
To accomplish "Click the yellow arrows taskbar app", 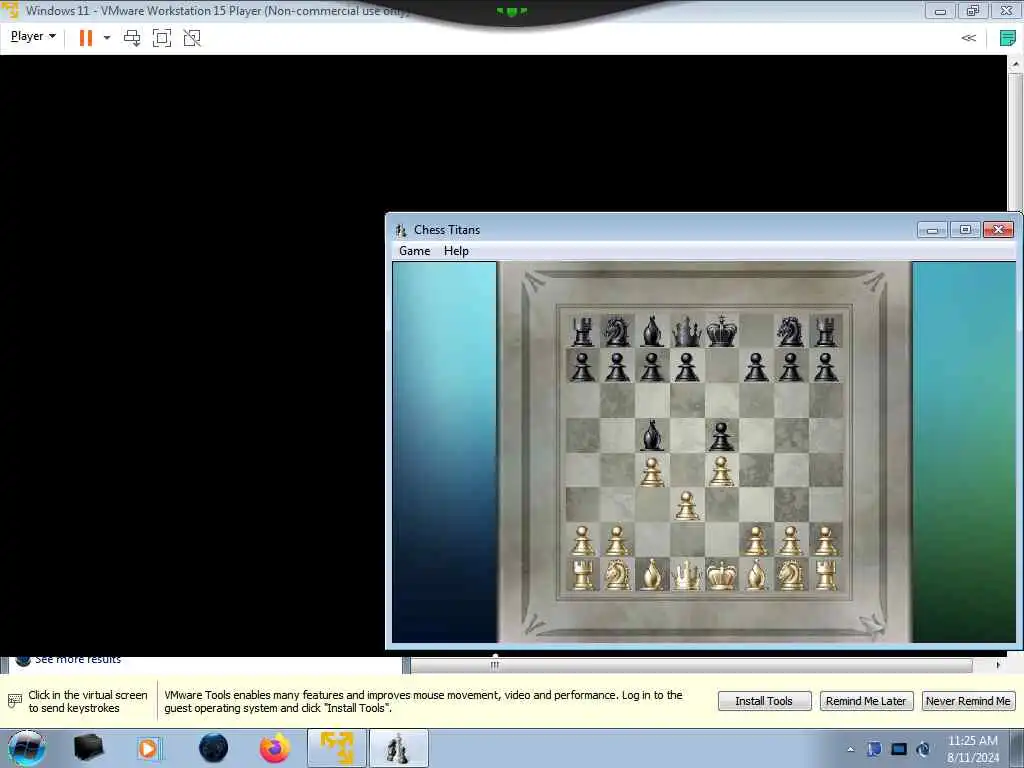I will (337, 748).
